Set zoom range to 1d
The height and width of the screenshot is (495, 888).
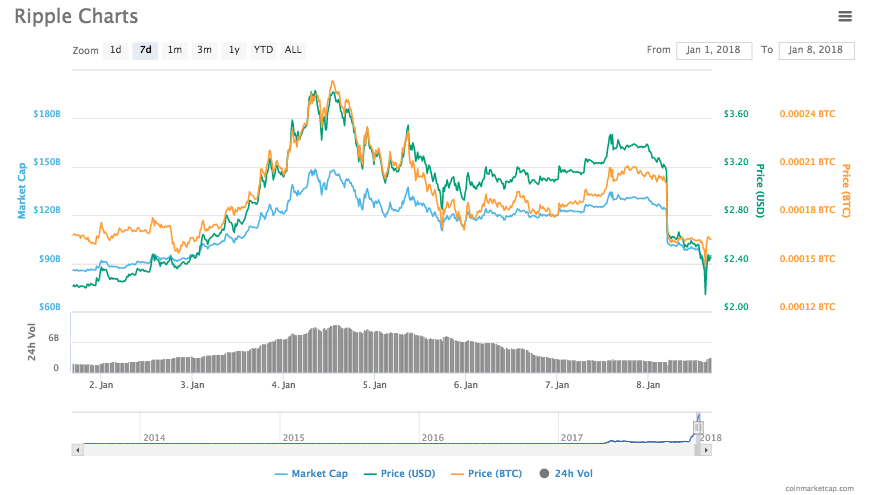(116, 50)
